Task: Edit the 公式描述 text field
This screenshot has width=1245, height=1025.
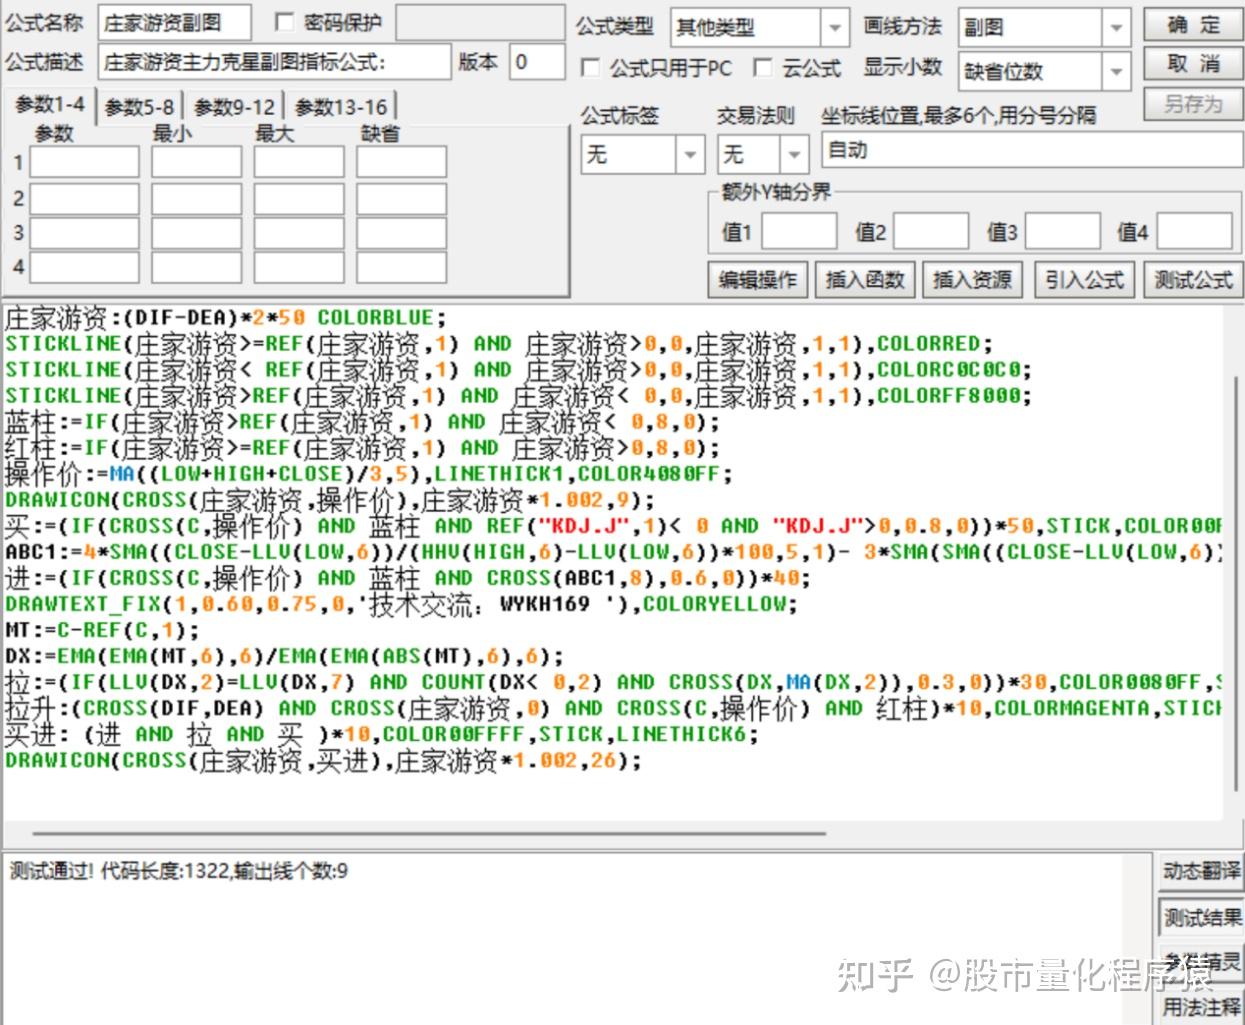Action: [x=275, y=62]
